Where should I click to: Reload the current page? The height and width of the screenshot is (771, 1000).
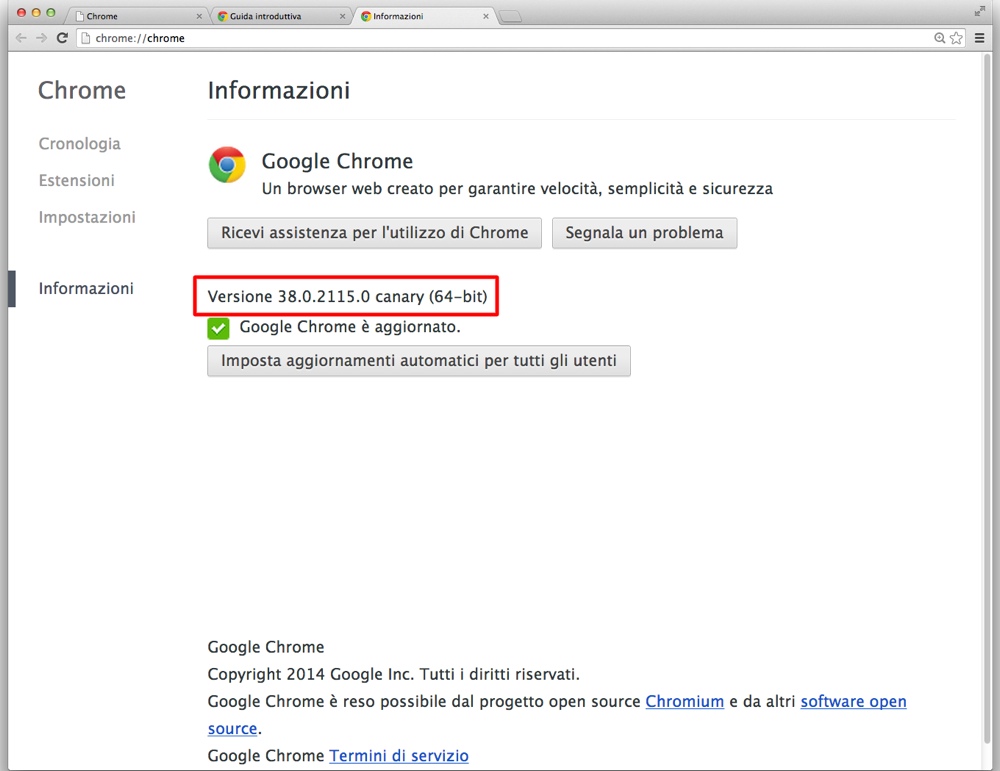click(x=62, y=38)
